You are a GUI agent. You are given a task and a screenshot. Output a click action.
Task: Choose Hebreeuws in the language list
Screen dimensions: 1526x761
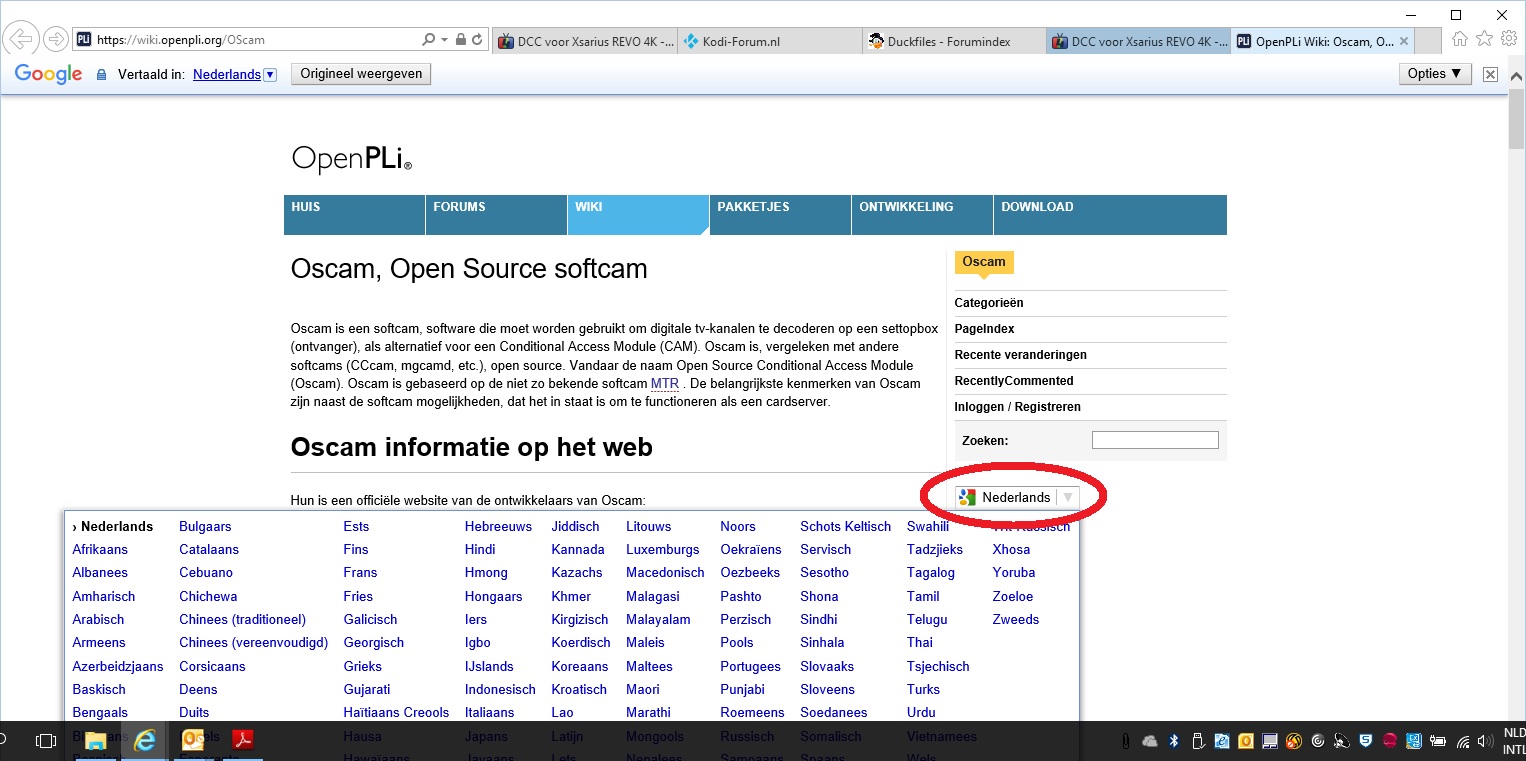click(x=498, y=526)
